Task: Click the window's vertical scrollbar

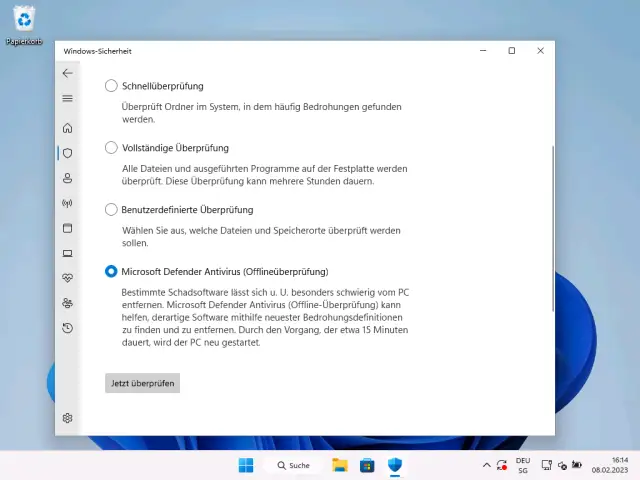Action: [553, 229]
